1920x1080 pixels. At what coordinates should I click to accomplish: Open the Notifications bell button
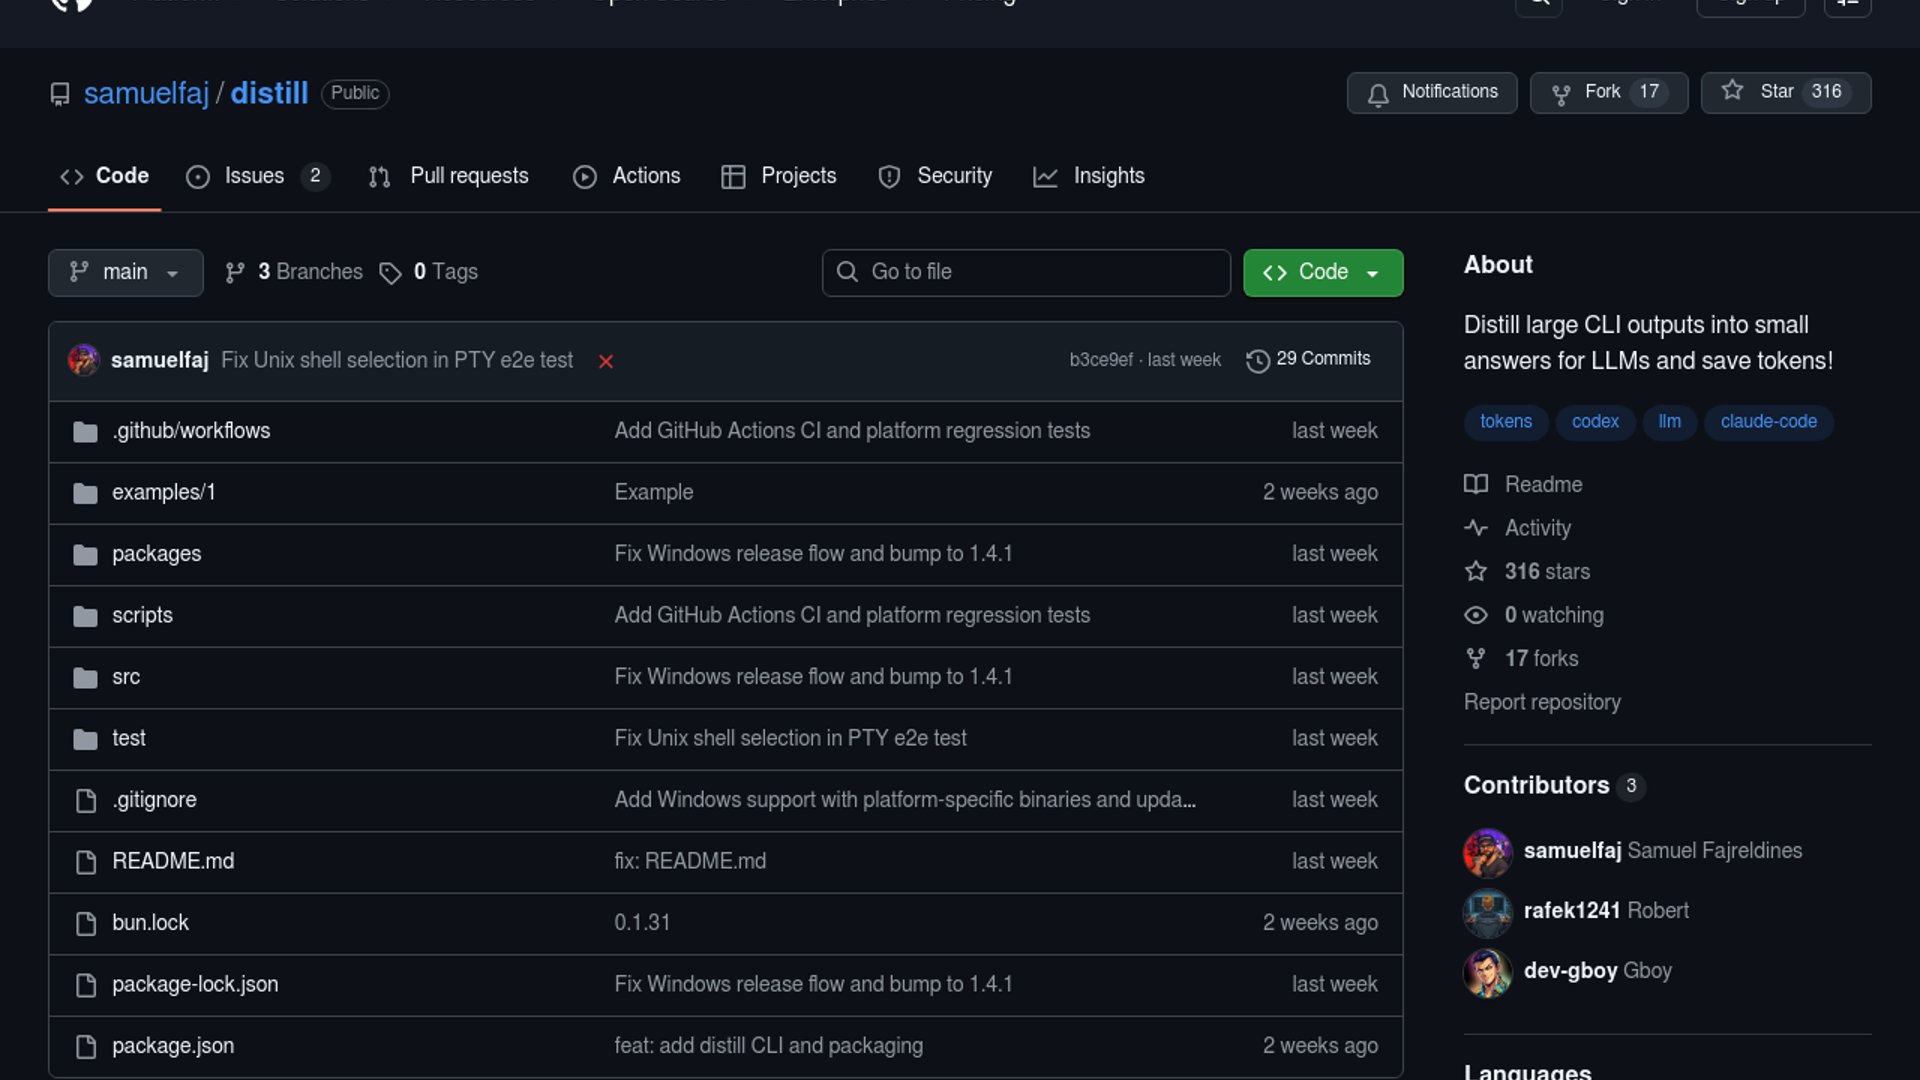(1431, 92)
